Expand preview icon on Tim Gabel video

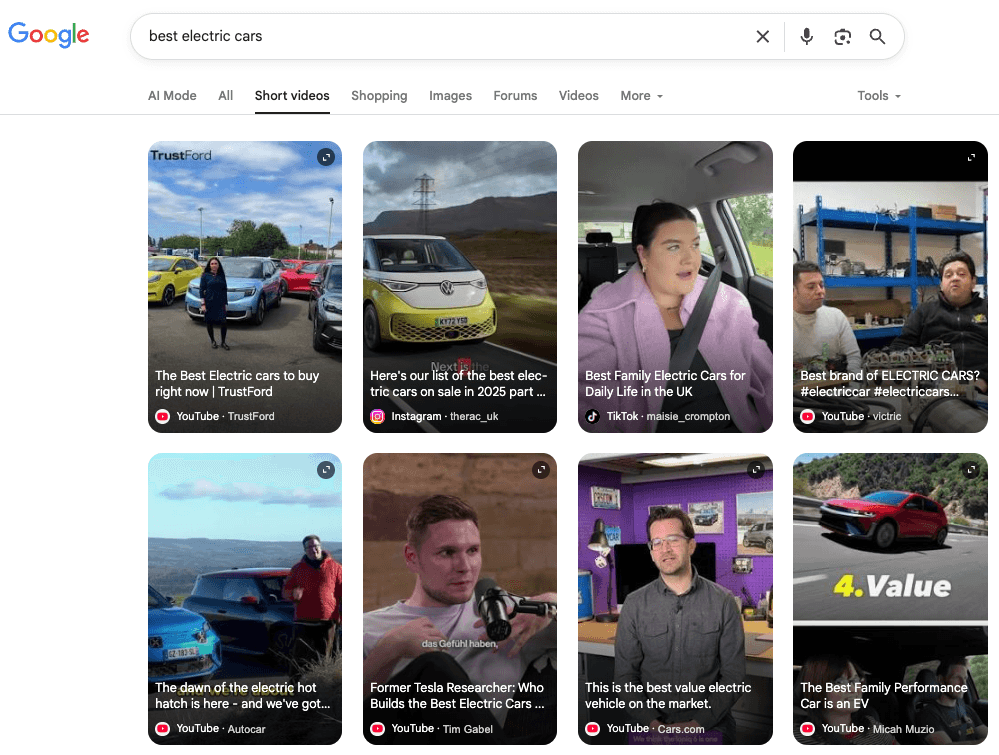coord(541,469)
